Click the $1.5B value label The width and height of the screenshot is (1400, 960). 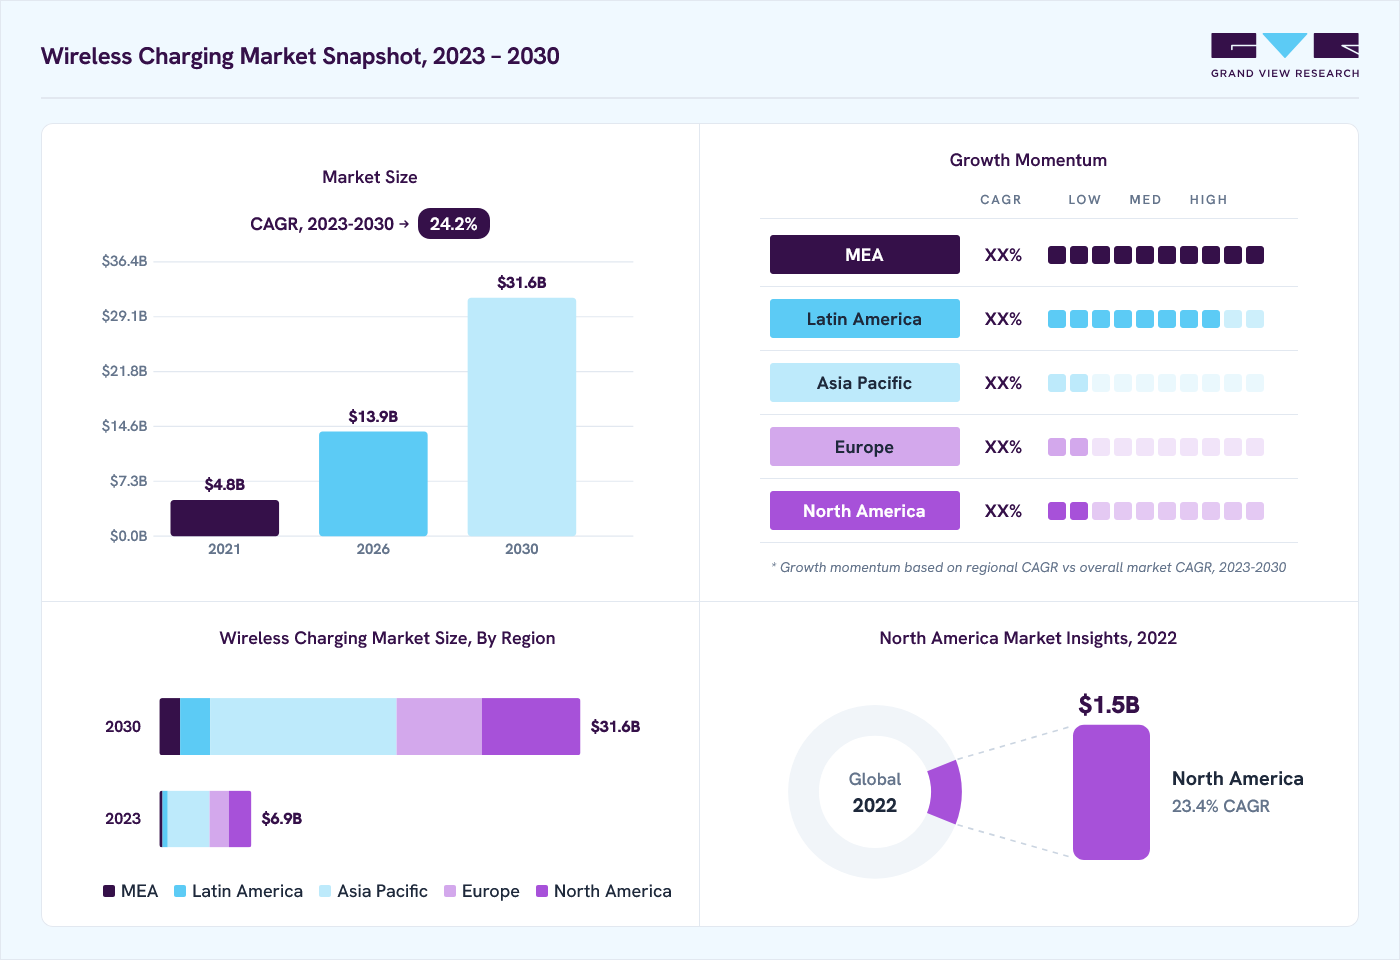click(x=1109, y=705)
